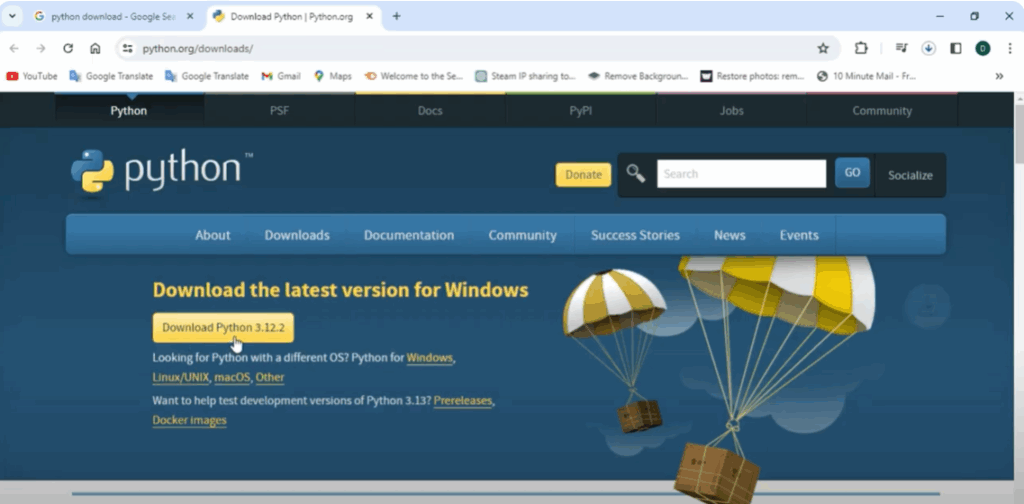Follow the Linux/UNIX link
1024x504 pixels.
pyautogui.click(x=181, y=377)
